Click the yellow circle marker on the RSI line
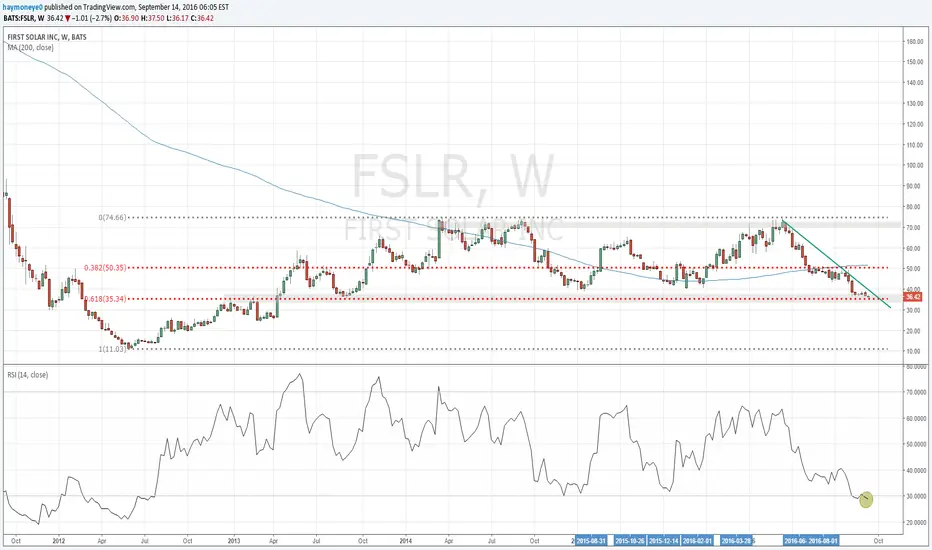932x550 pixels. point(866,499)
